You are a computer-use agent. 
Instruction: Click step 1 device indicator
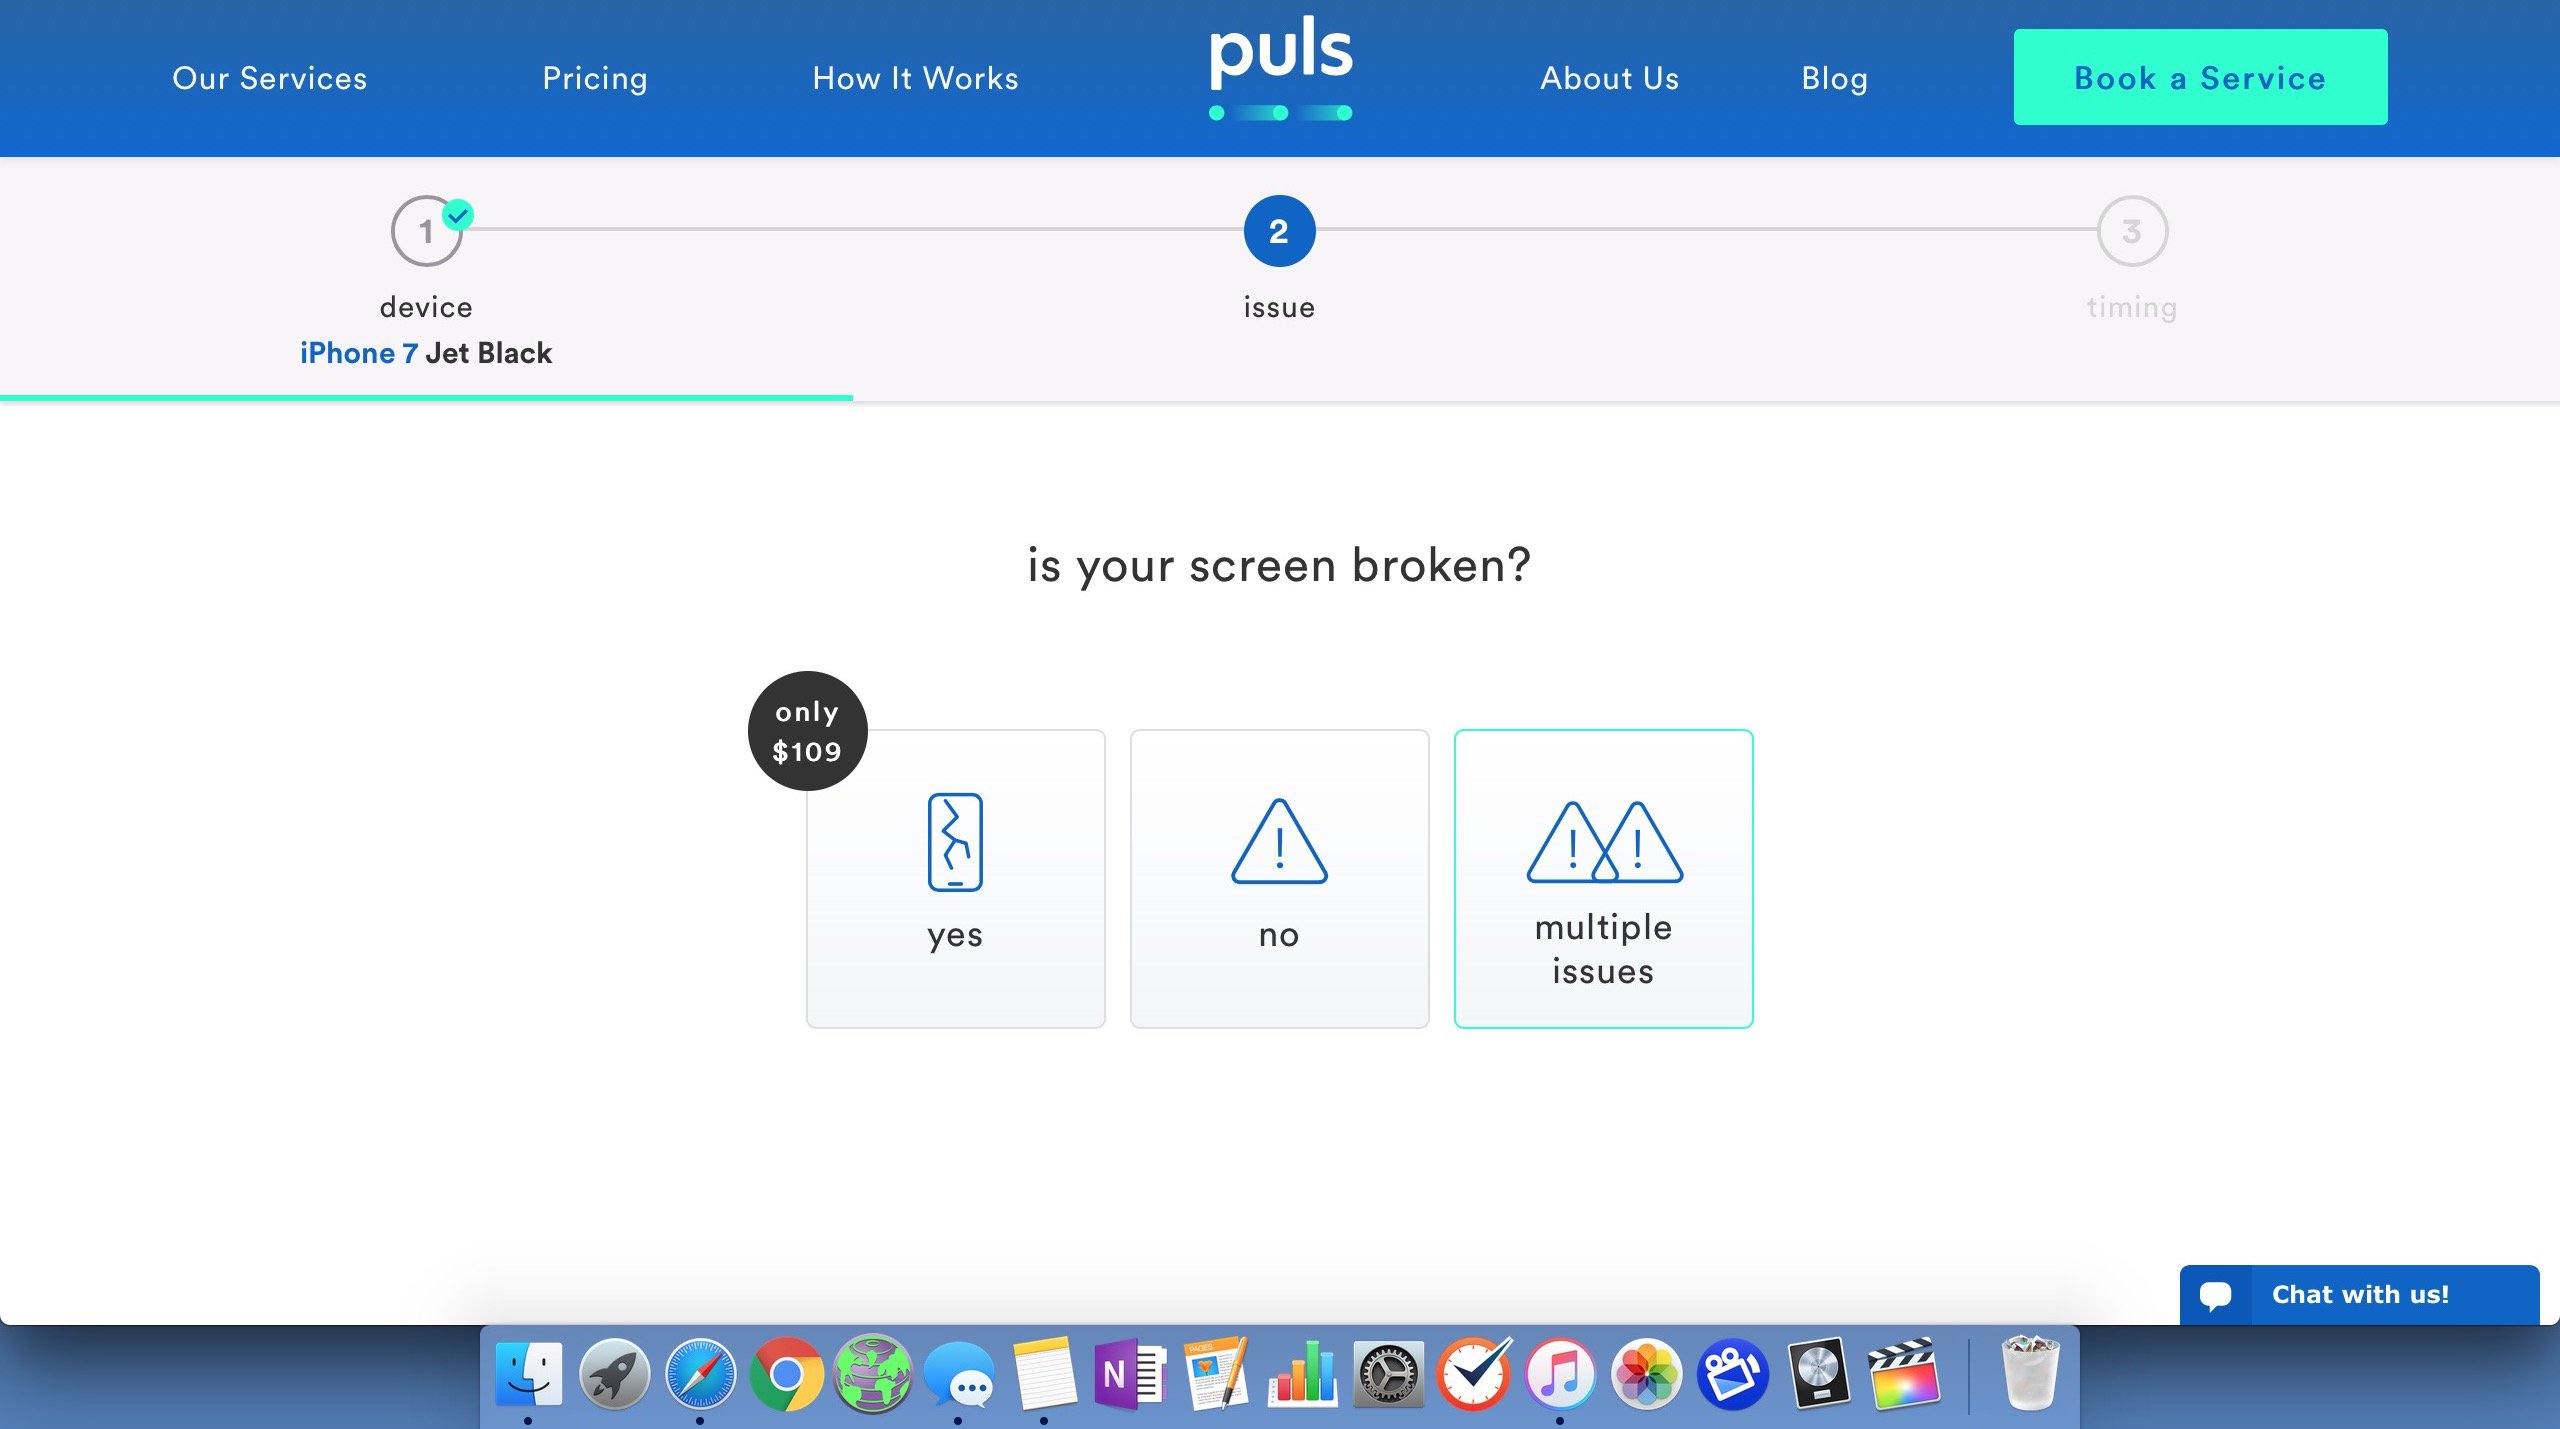[x=427, y=230]
